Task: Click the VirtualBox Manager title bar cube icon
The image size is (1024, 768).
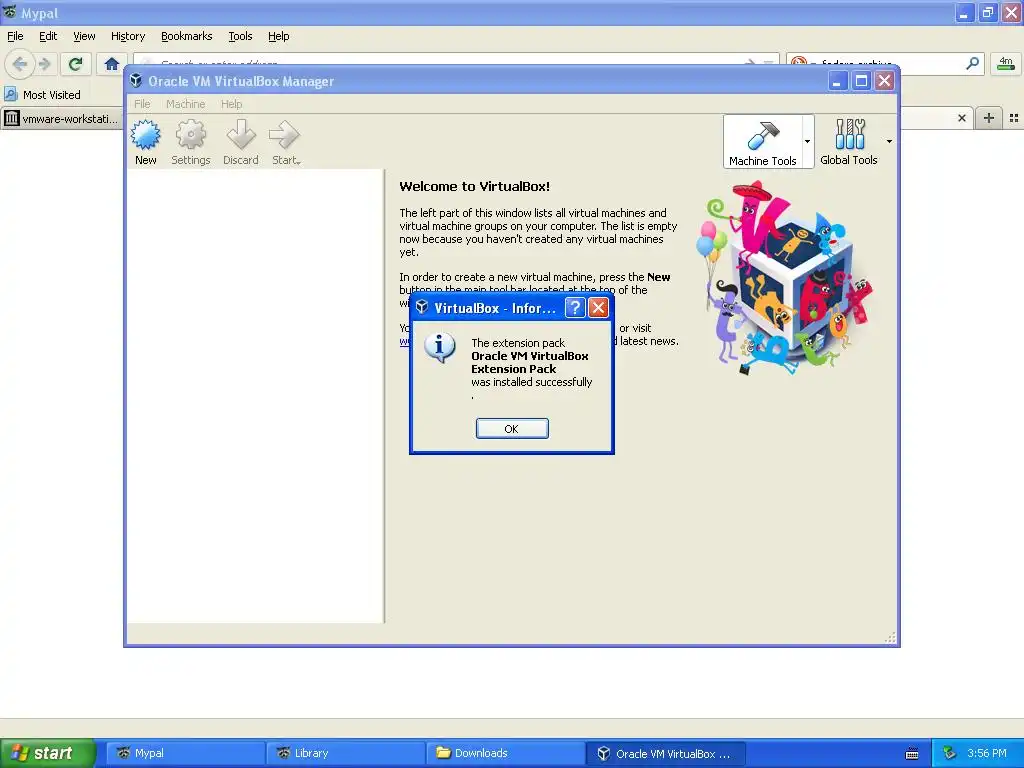Action: coord(136,80)
